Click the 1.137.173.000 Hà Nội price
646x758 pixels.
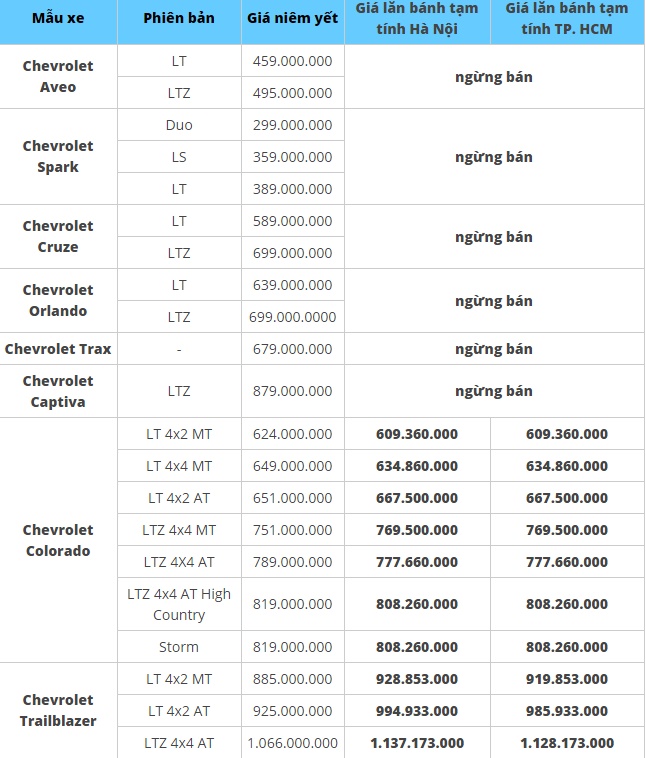coord(417,743)
